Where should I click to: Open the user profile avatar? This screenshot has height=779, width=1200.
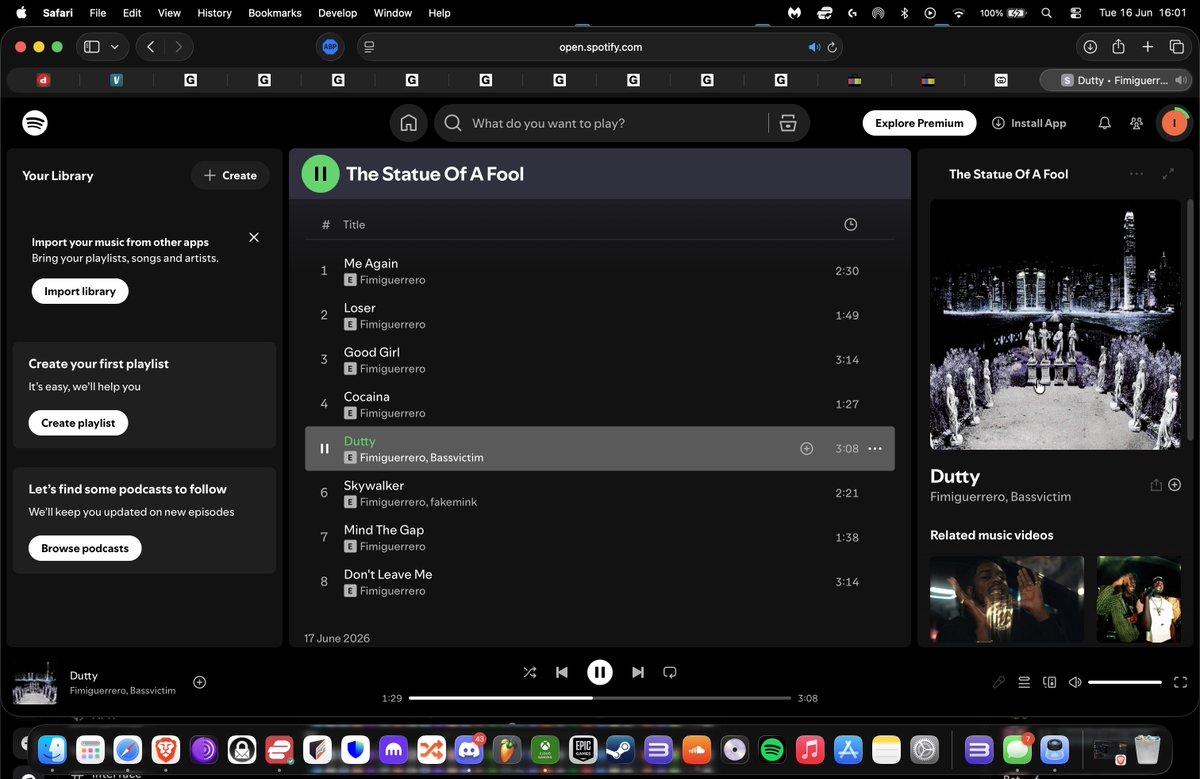[x=1172, y=123]
